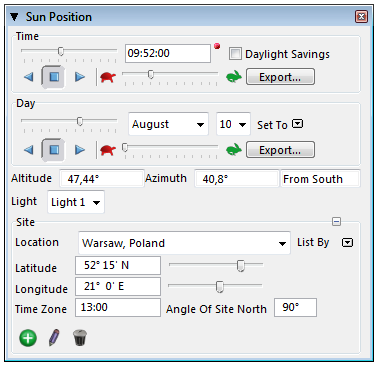The image size is (378, 366).
Task: Click the Time Zone field 13:00
Action: [x=118, y=307]
